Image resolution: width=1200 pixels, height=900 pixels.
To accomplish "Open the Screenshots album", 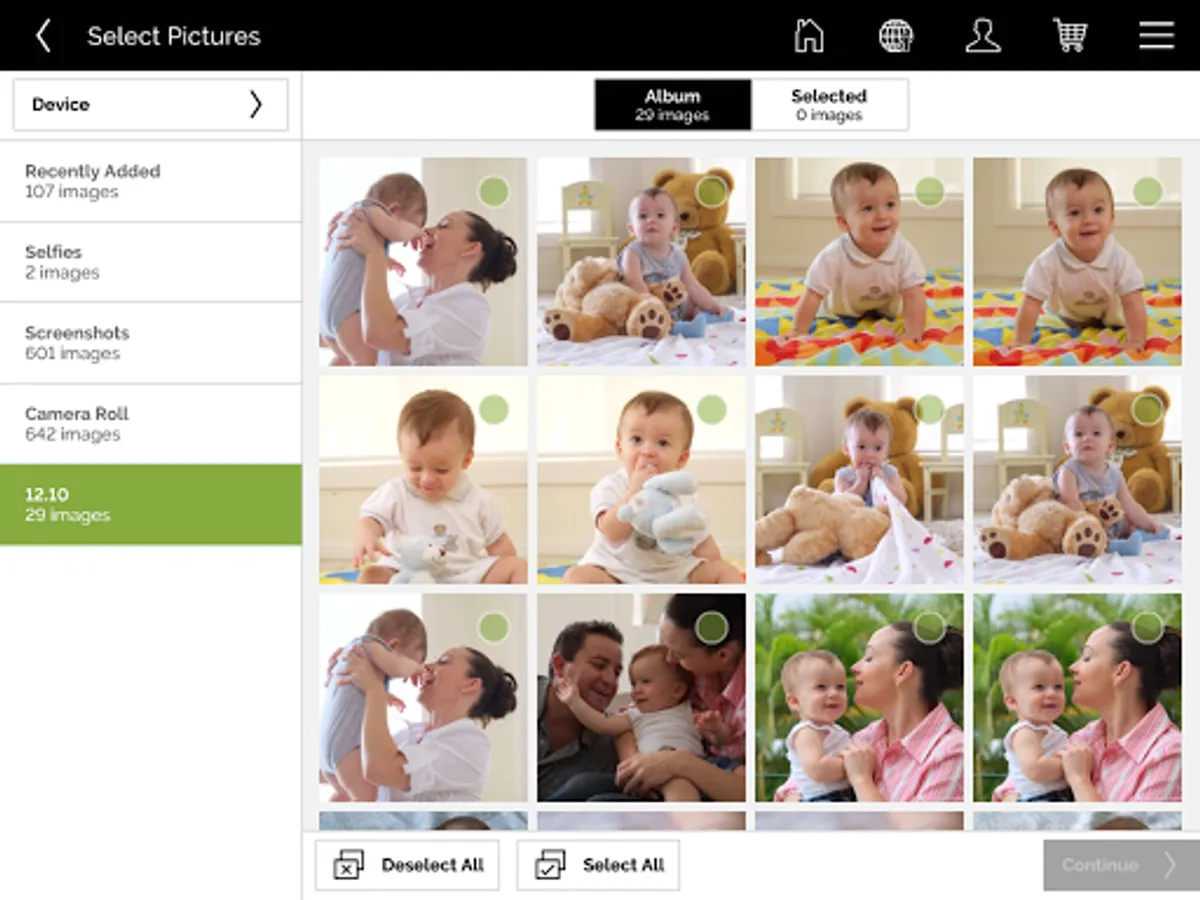I will (150, 343).
